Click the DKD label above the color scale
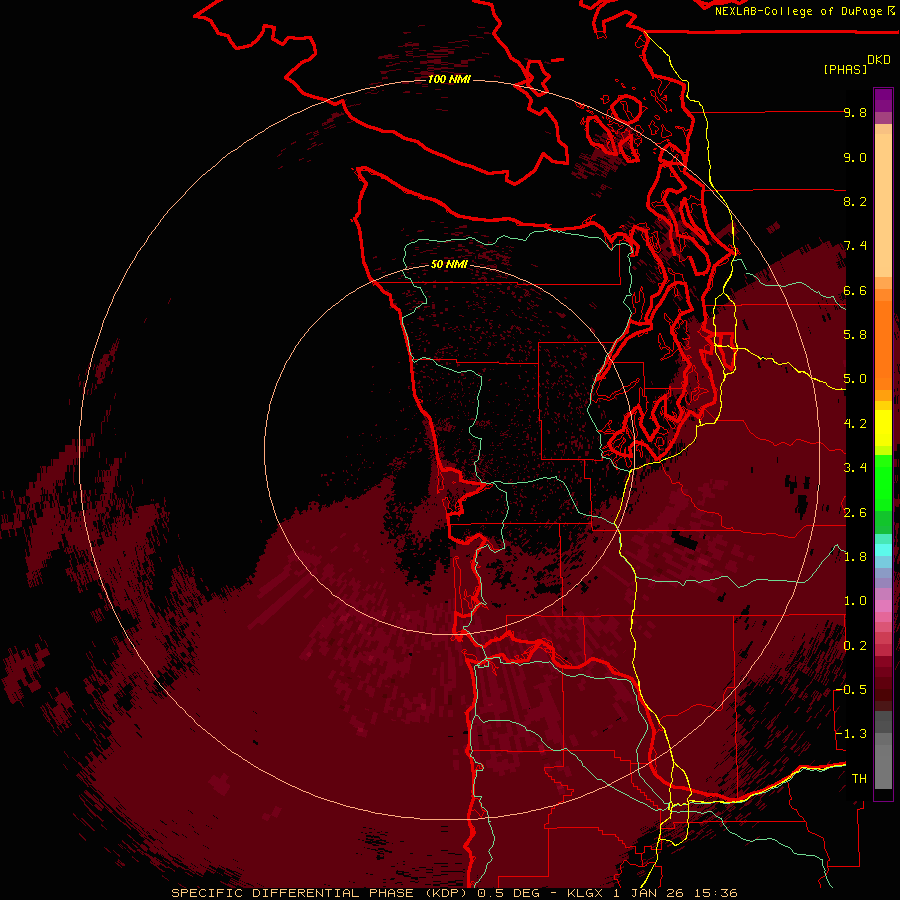Screen dimensions: 900x900 879,60
